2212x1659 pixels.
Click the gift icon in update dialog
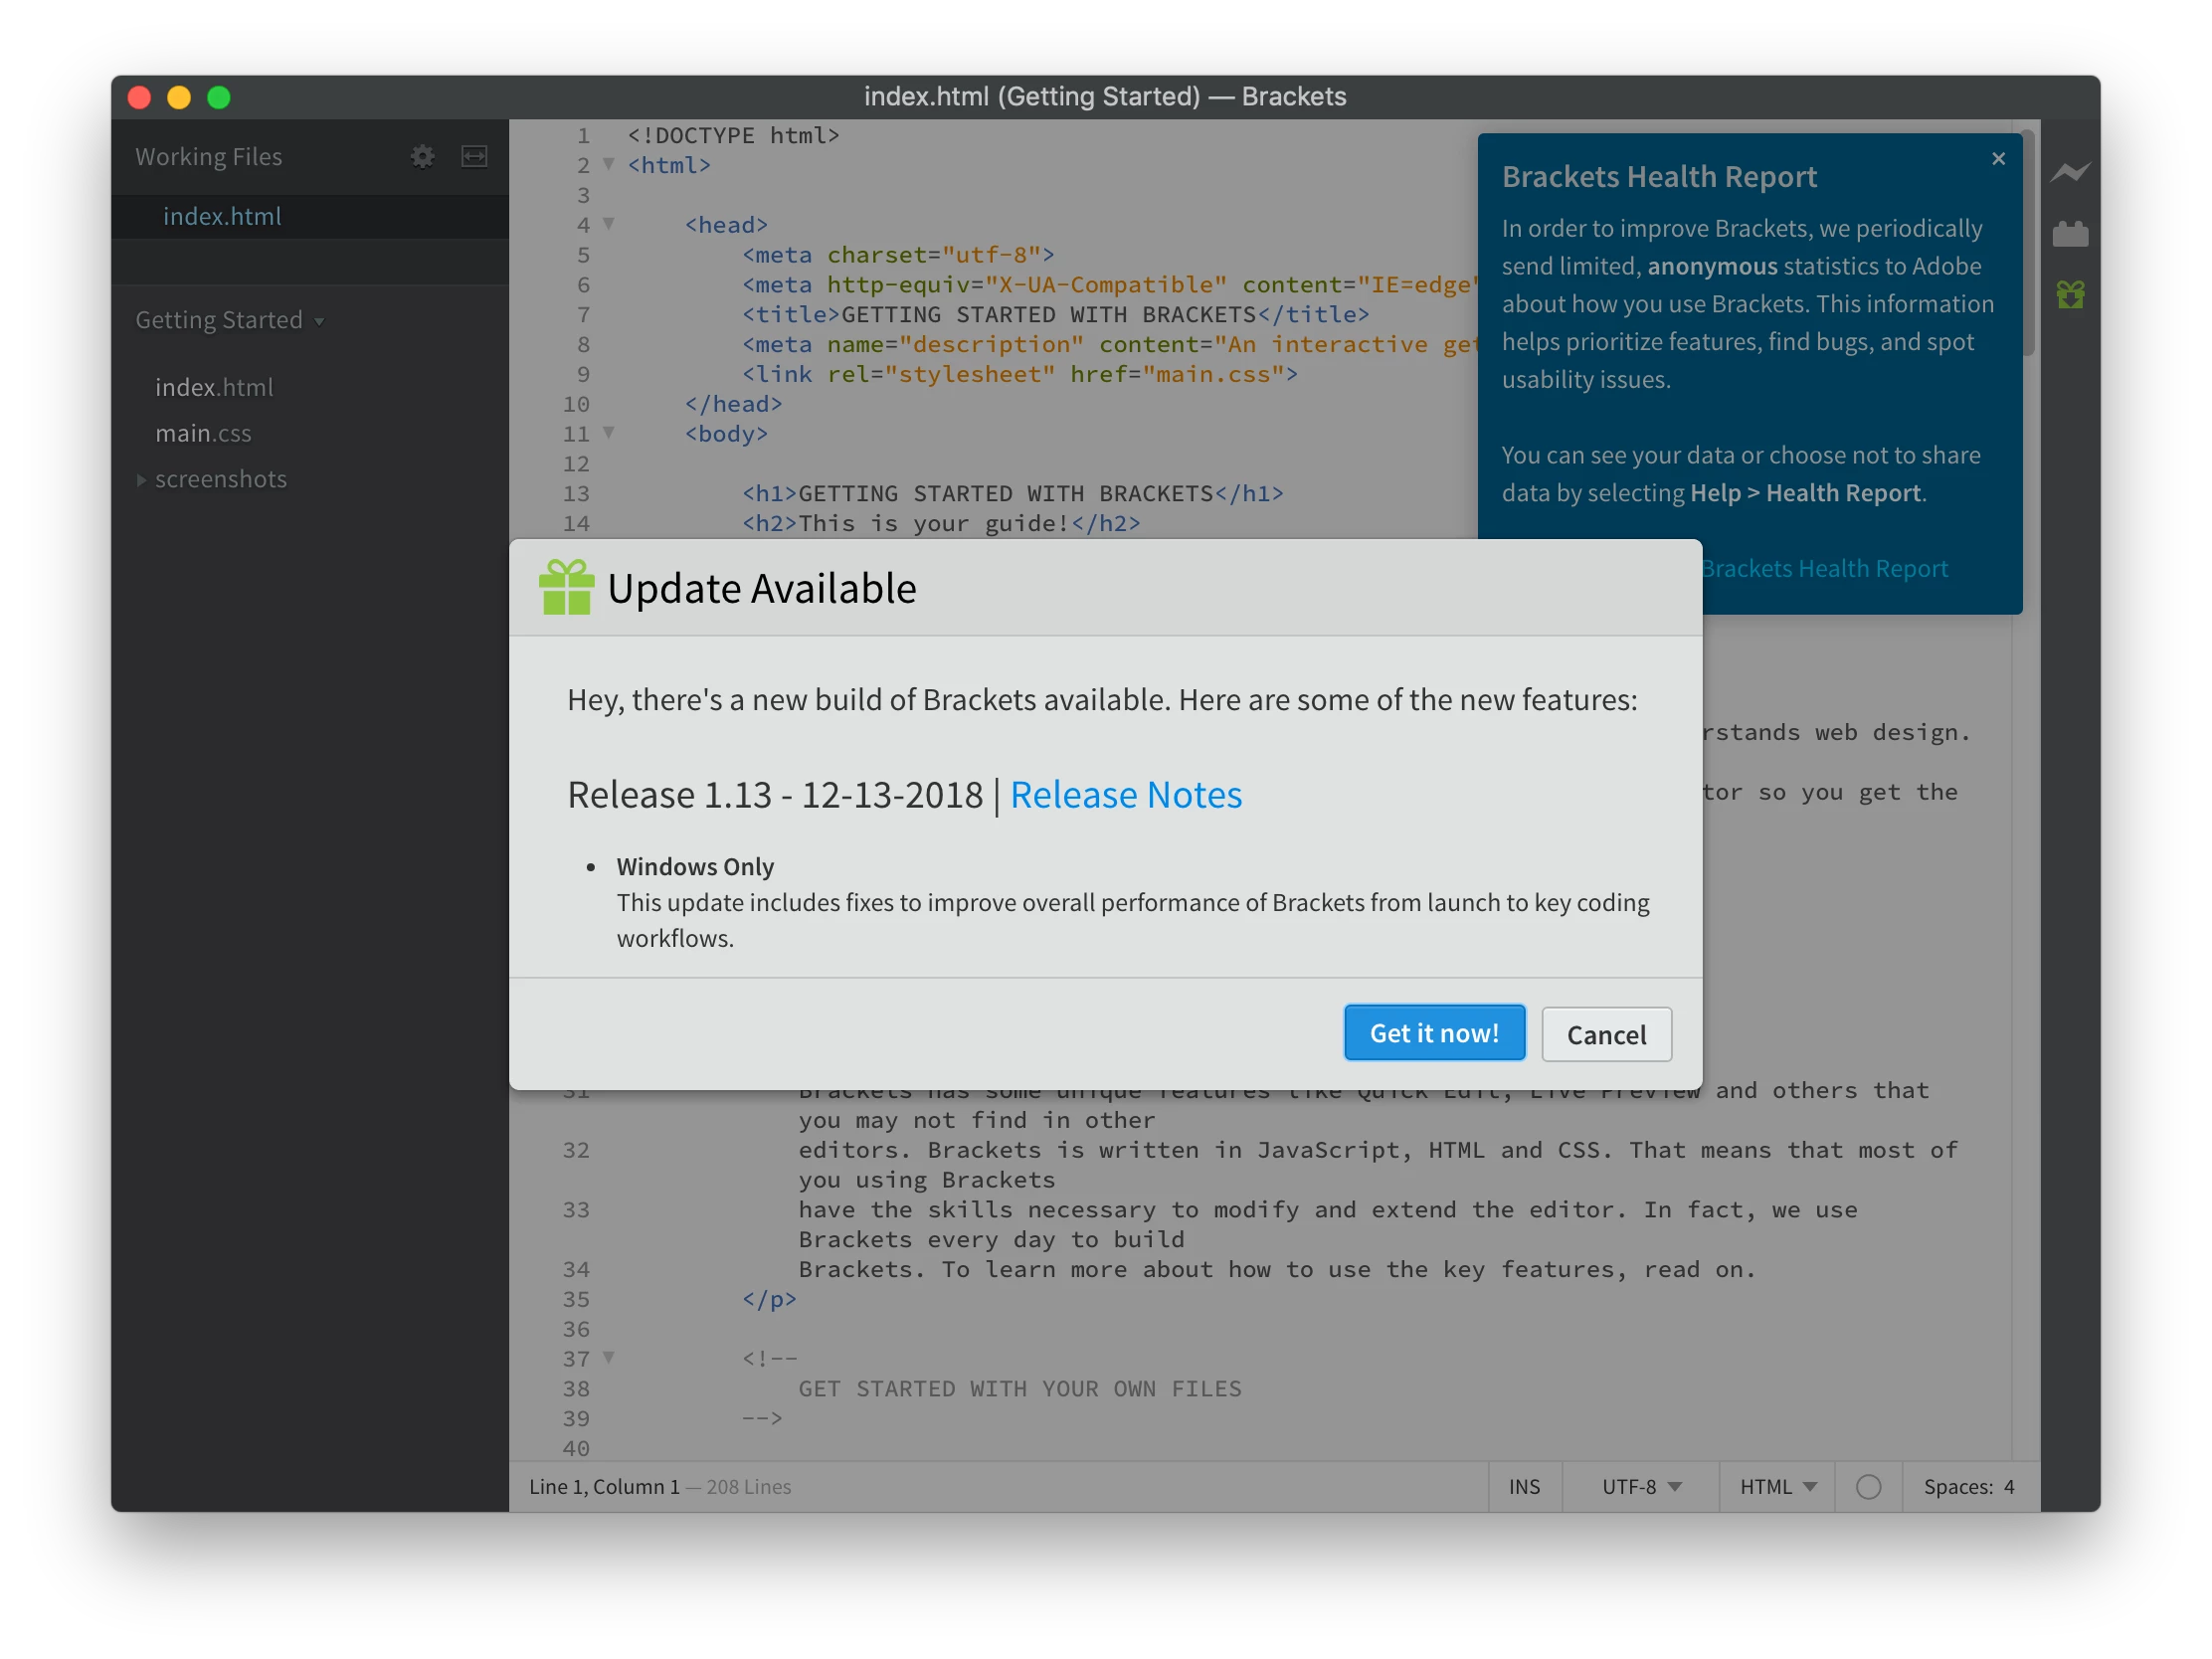(566, 588)
